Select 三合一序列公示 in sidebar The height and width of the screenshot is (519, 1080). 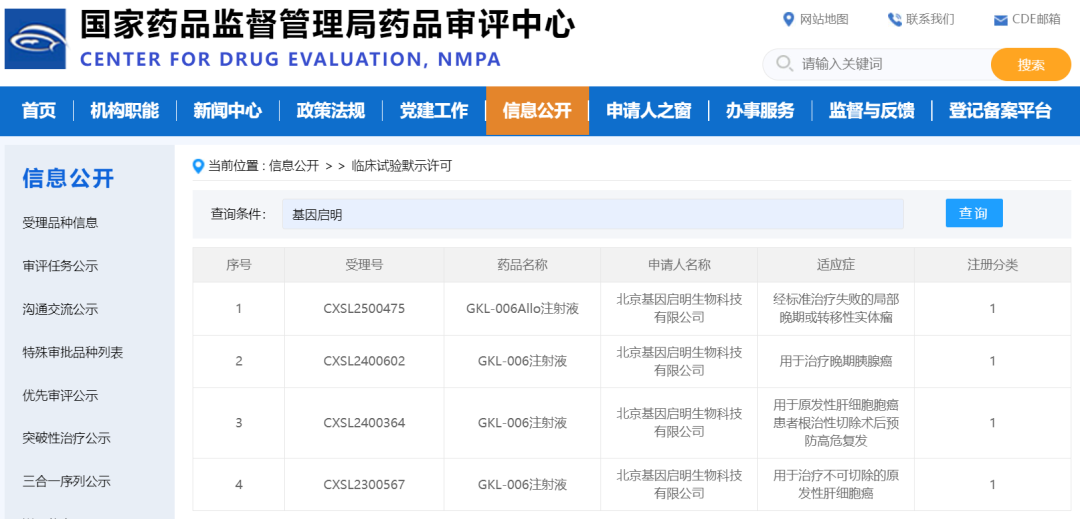(67, 481)
